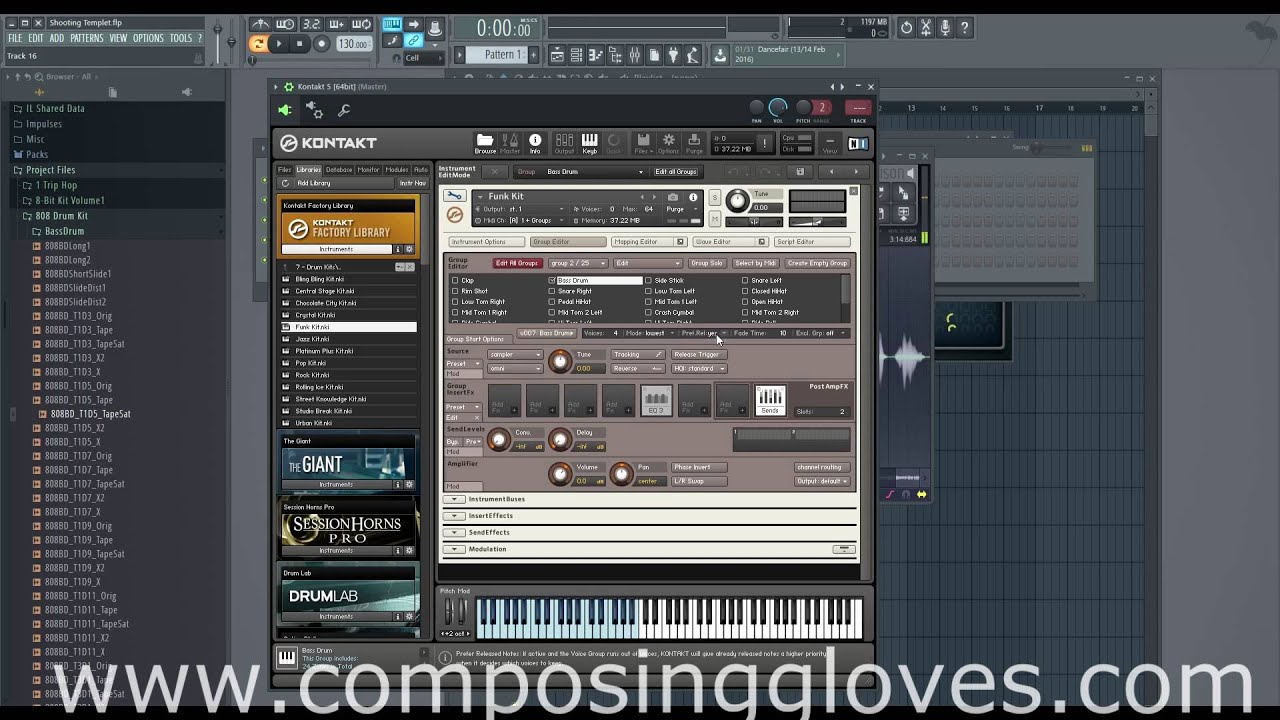Expand the InsertEffects section

(x=454, y=516)
